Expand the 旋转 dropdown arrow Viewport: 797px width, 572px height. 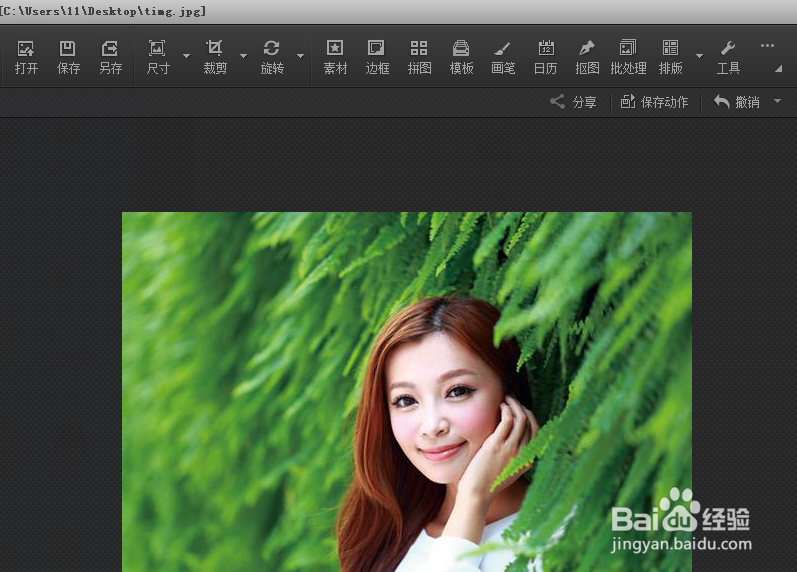click(300, 56)
